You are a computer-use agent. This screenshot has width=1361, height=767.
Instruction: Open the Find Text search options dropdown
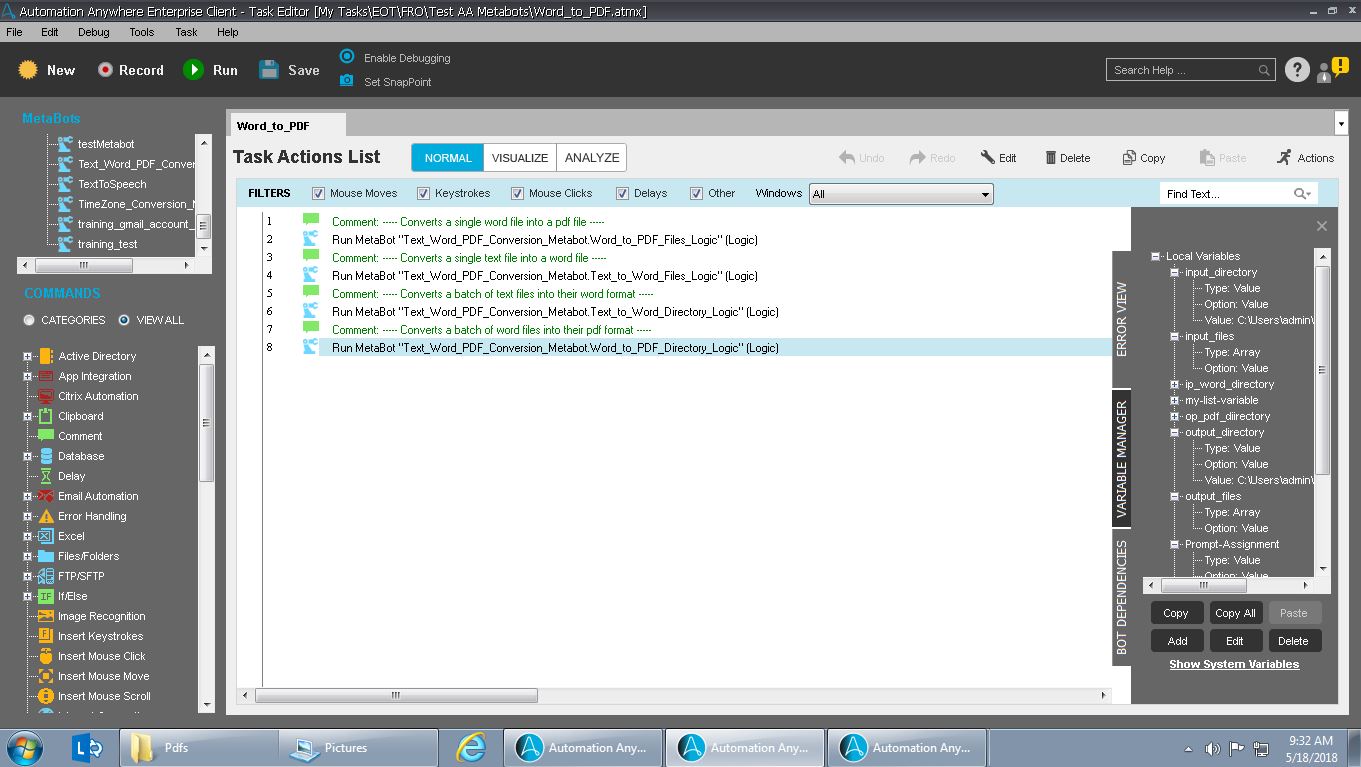pos(1302,194)
